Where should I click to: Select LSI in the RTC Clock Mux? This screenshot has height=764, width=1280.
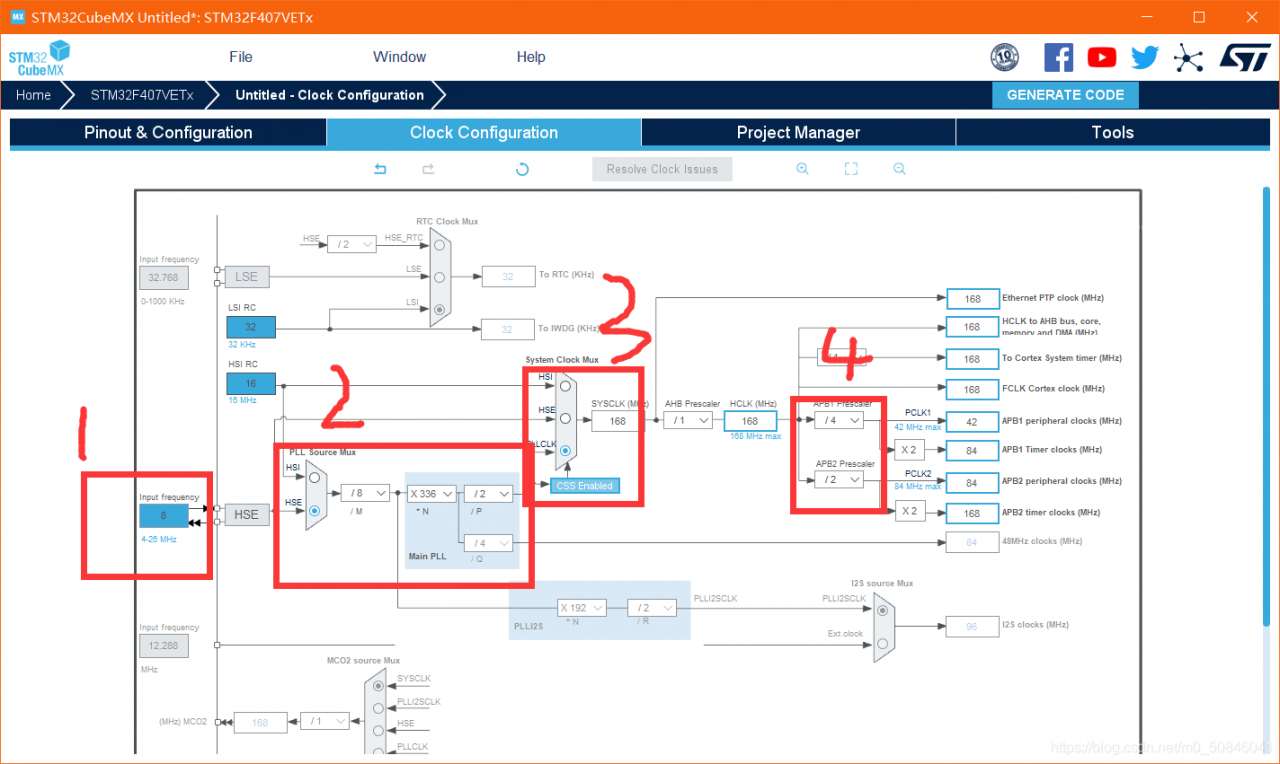coord(438,309)
